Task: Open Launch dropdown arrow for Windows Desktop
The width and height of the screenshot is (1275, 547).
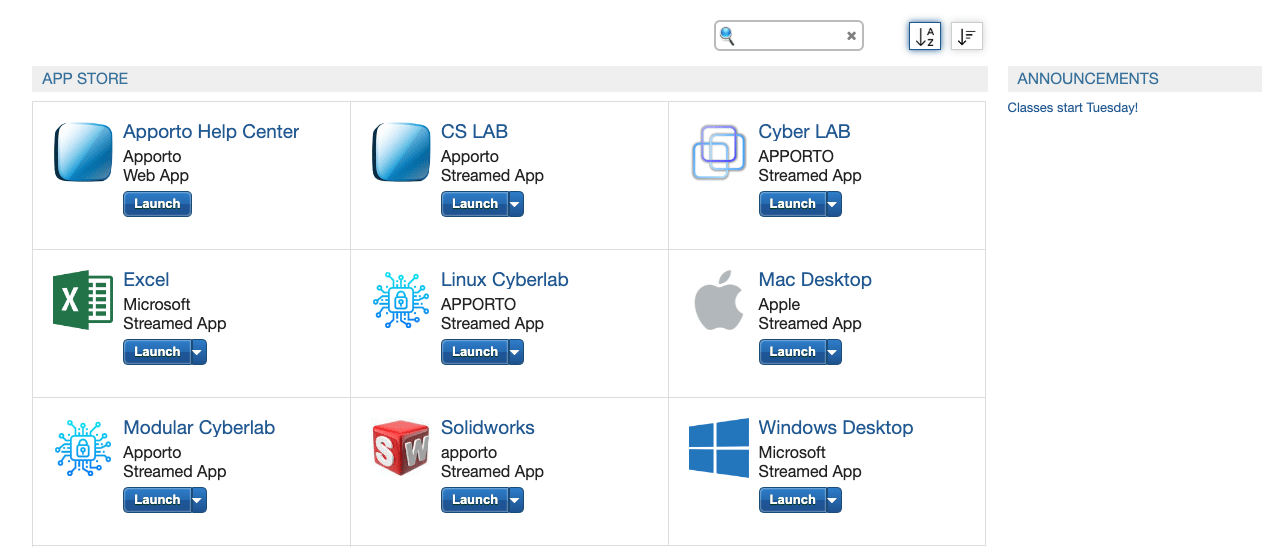Action: [x=833, y=500]
